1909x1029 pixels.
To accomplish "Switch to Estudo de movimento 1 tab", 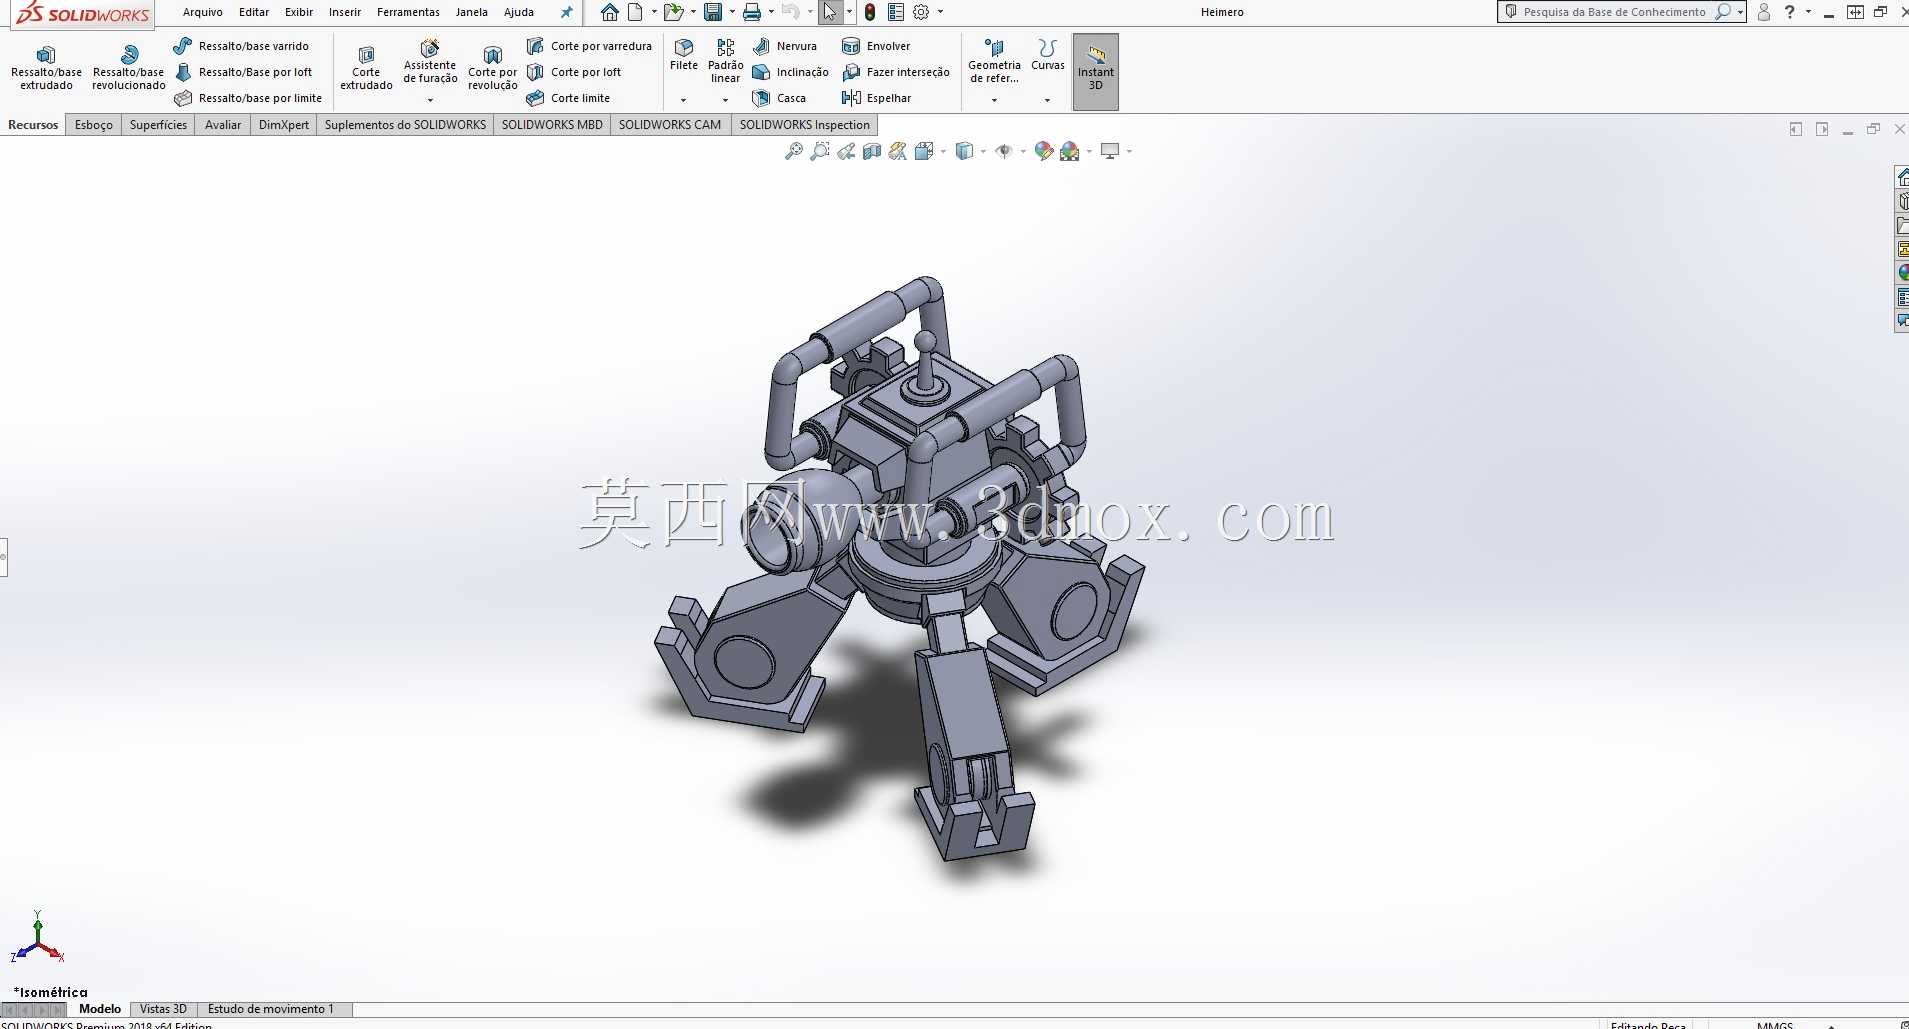I will point(270,1009).
